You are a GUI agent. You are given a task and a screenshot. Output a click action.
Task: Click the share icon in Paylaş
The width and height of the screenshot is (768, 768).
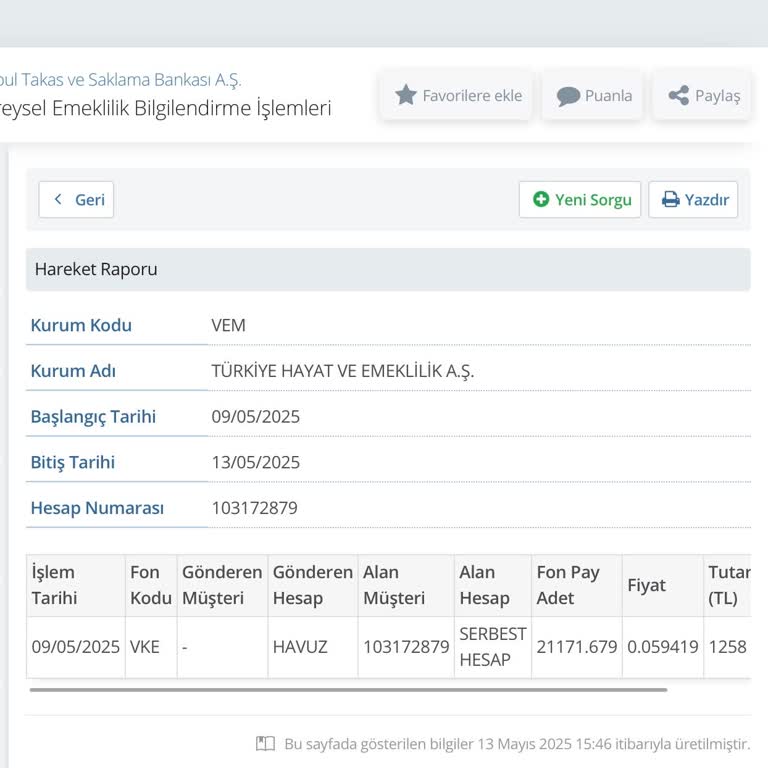[678, 95]
